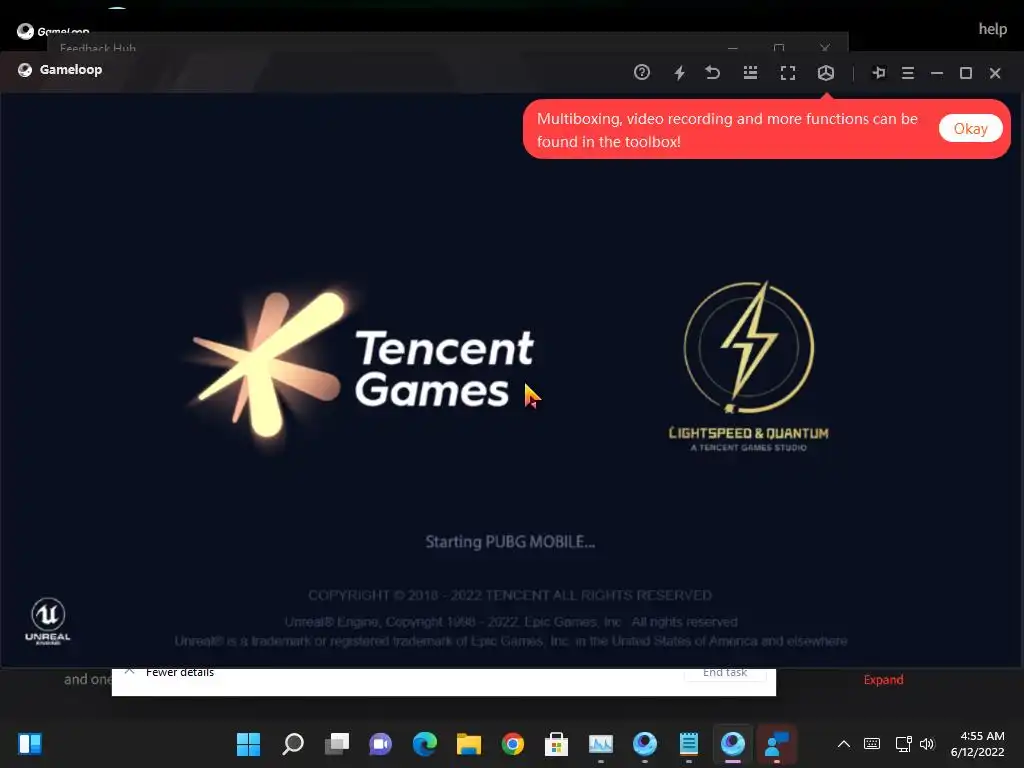Click the Starting PUBG MOBILE text
The width and height of the screenshot is (1024, 768).
[510, 542]
